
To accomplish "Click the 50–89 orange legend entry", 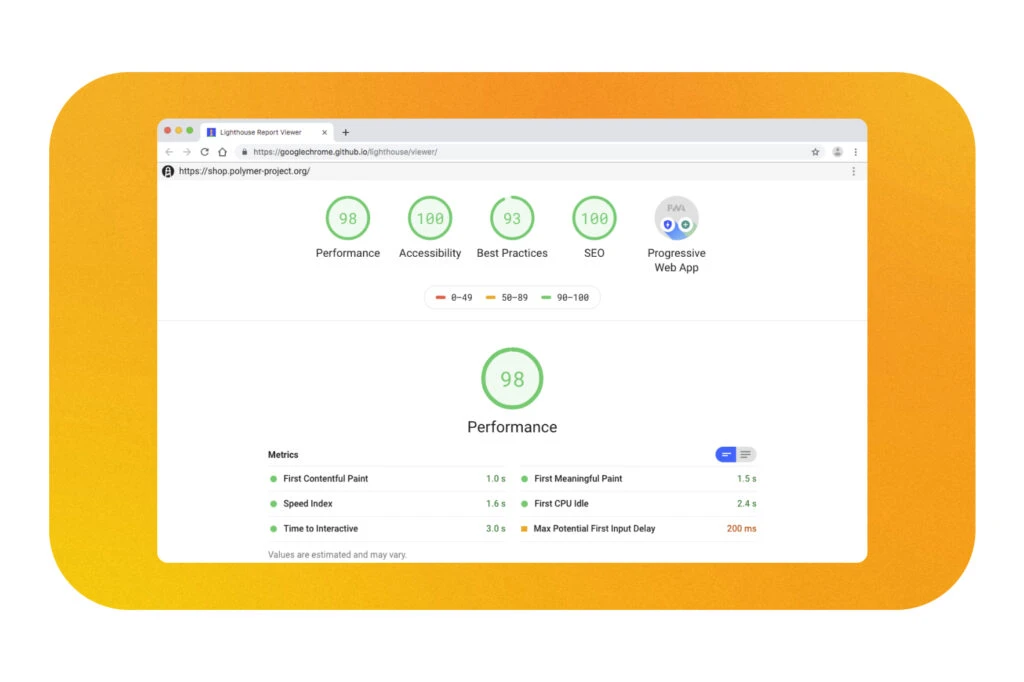I will pos(507,298).
